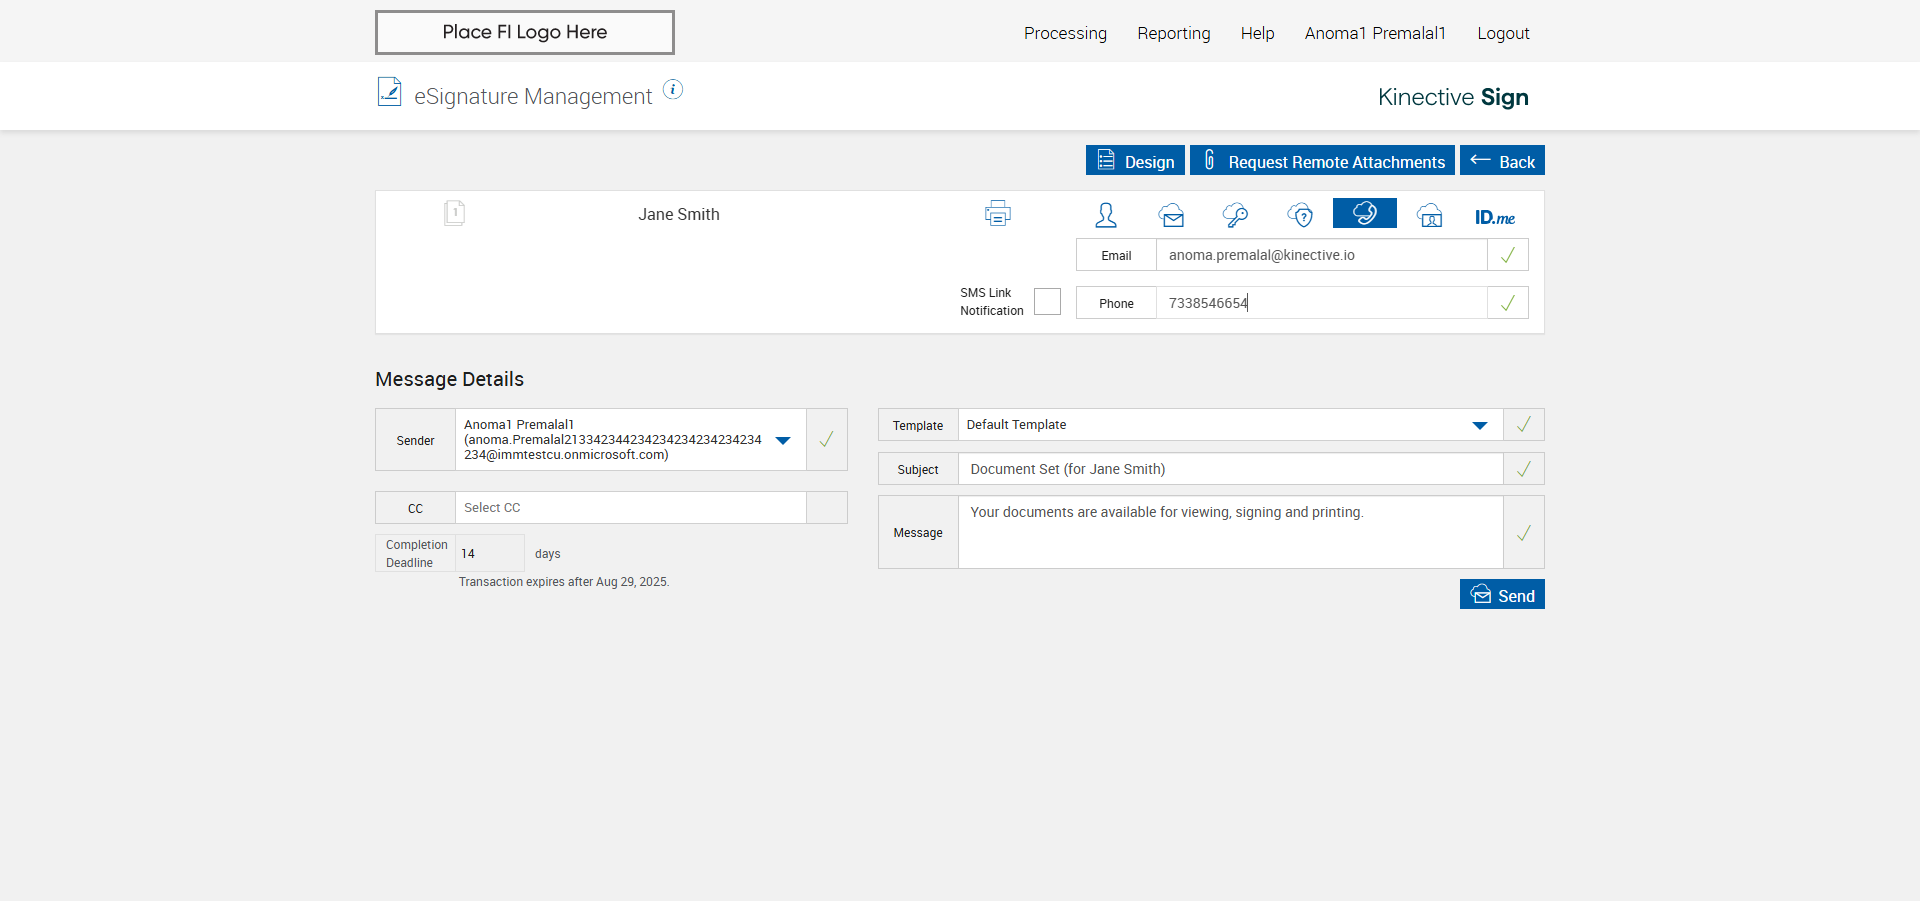The height and width of the screenshot is (901, 1920).
Task: Pick the cloud shield question icon
Action: pos(1300,215)
